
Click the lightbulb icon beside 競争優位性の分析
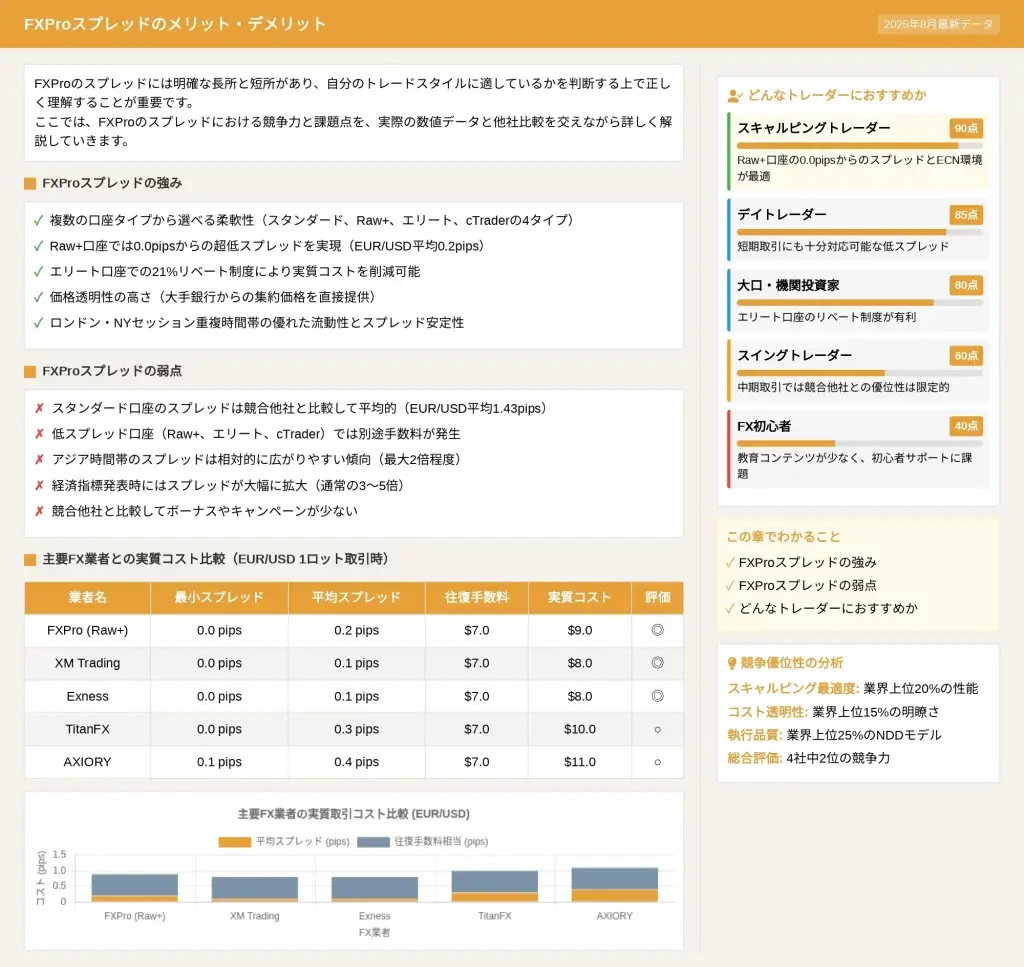pos(731,663)
